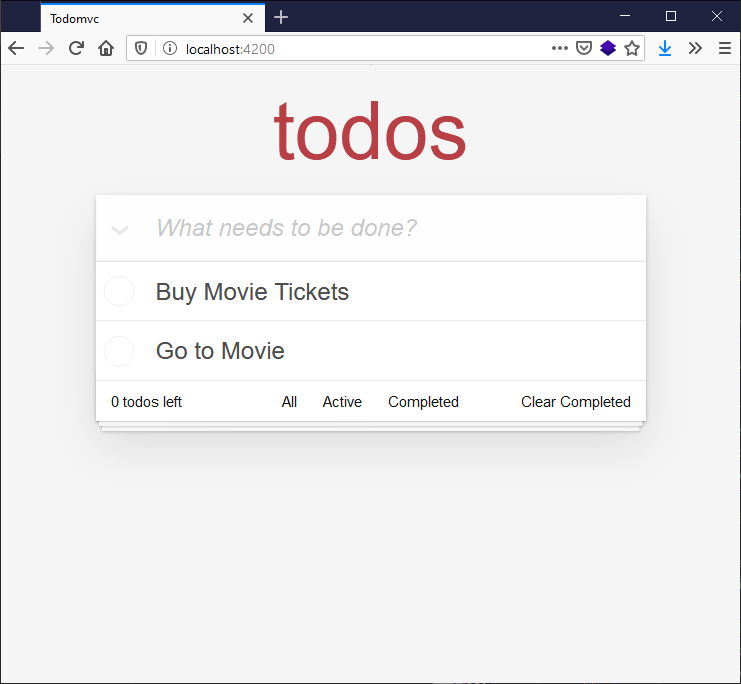
Task: Open the Firefox hamburger menu
Action: [x=725, y=48]
